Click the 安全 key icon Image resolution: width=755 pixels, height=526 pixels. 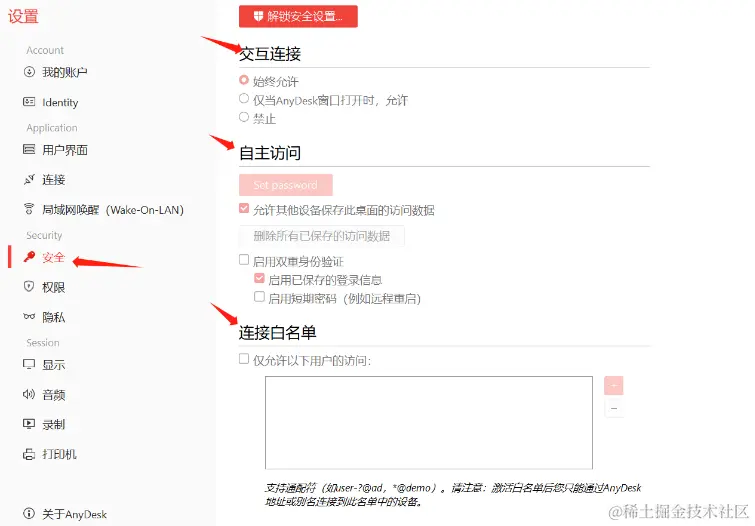pos(29,257)
